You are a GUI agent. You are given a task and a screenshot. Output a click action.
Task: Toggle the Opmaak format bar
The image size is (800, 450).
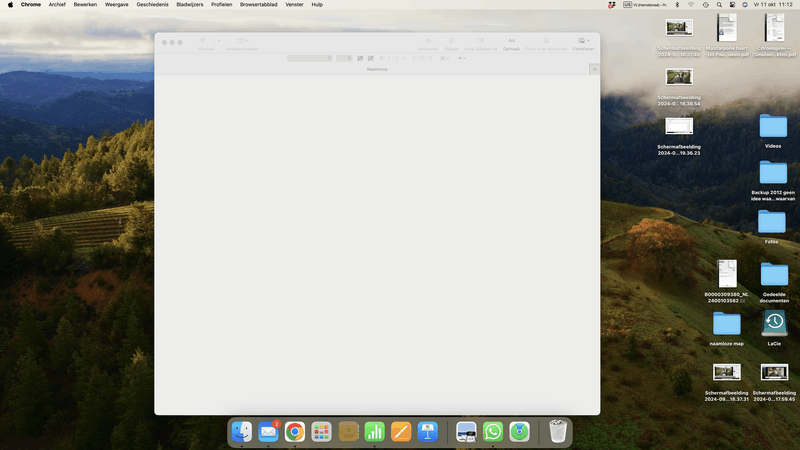pos(511,41)
